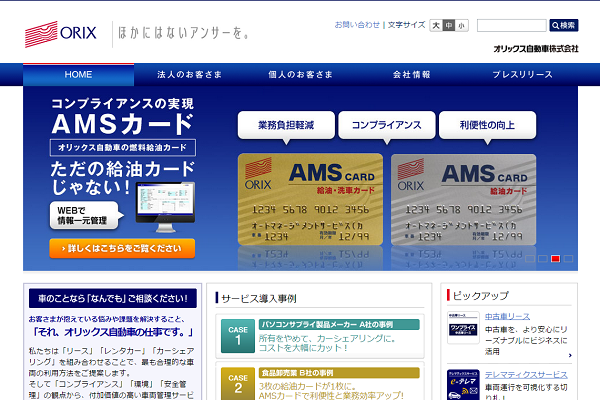Open the 会社情報 menu
This screenshot has height=400, width=600.
(411, 75)
